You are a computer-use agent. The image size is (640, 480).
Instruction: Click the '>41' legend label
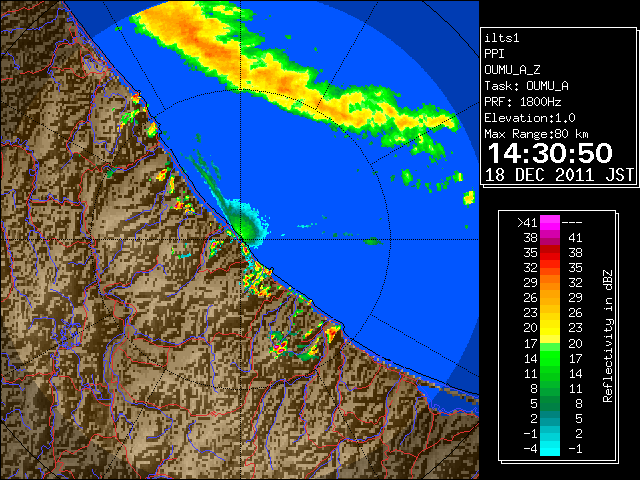coord(527,223)
